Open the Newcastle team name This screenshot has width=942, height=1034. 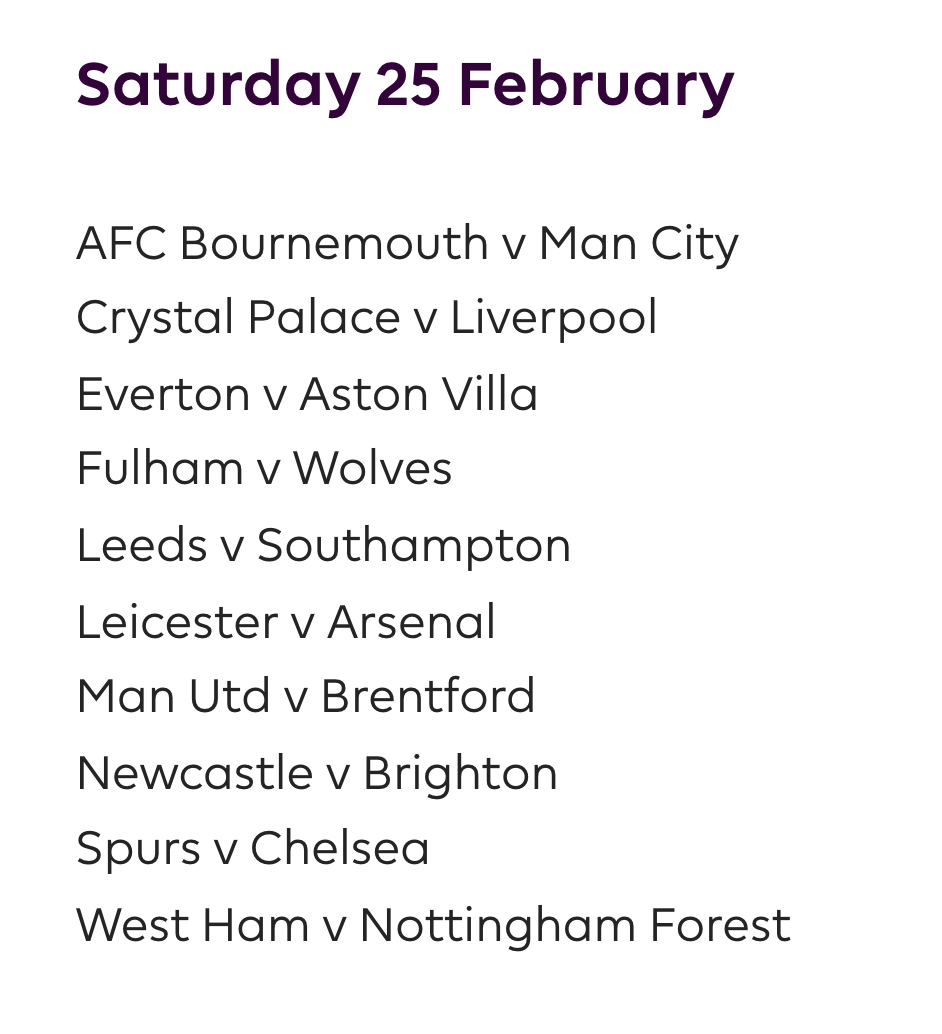(x=195, y=773)
